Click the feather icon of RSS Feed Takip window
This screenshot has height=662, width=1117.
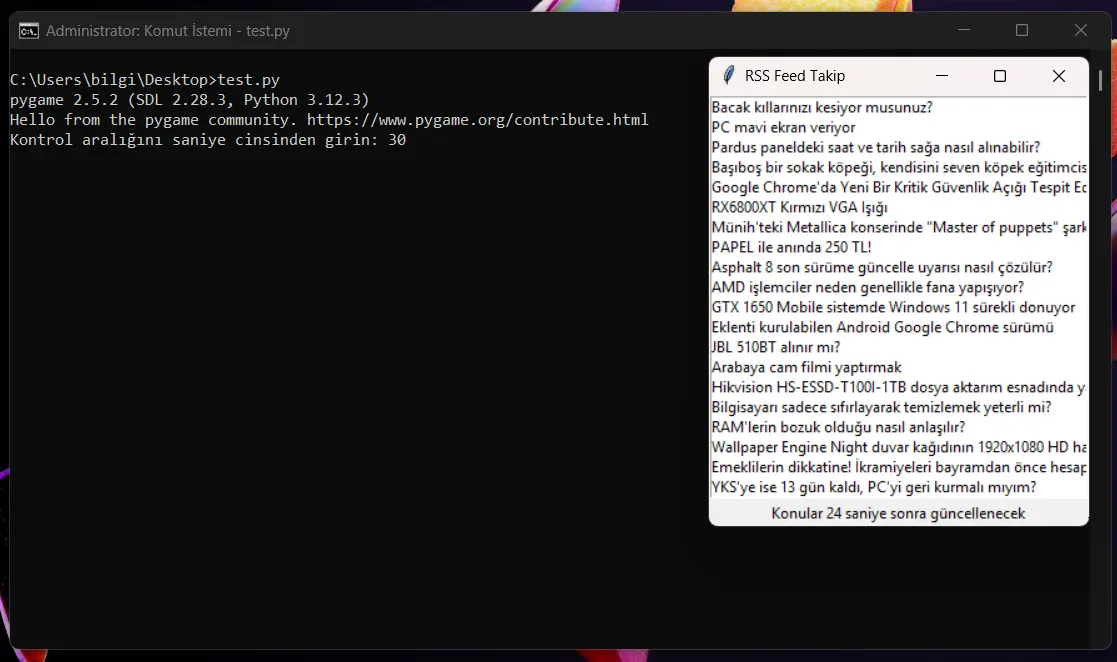(728, 76)
